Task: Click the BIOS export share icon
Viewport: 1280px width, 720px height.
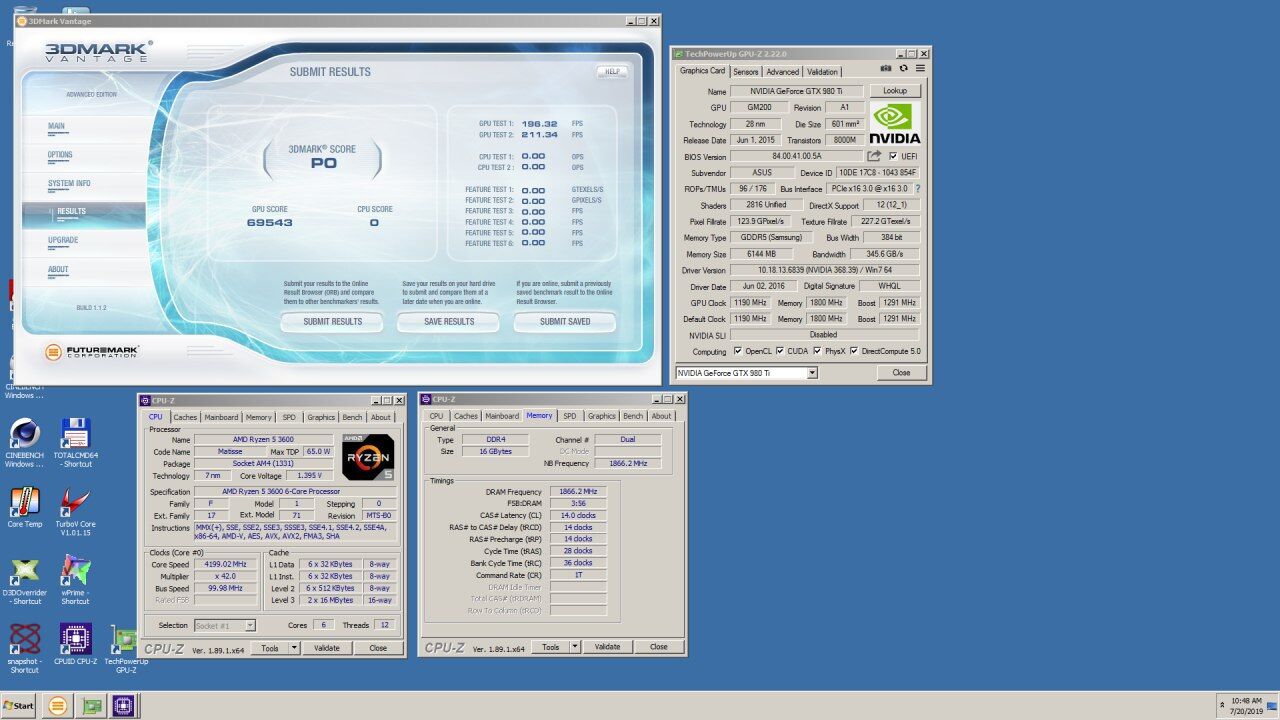Action: [874, 156]
